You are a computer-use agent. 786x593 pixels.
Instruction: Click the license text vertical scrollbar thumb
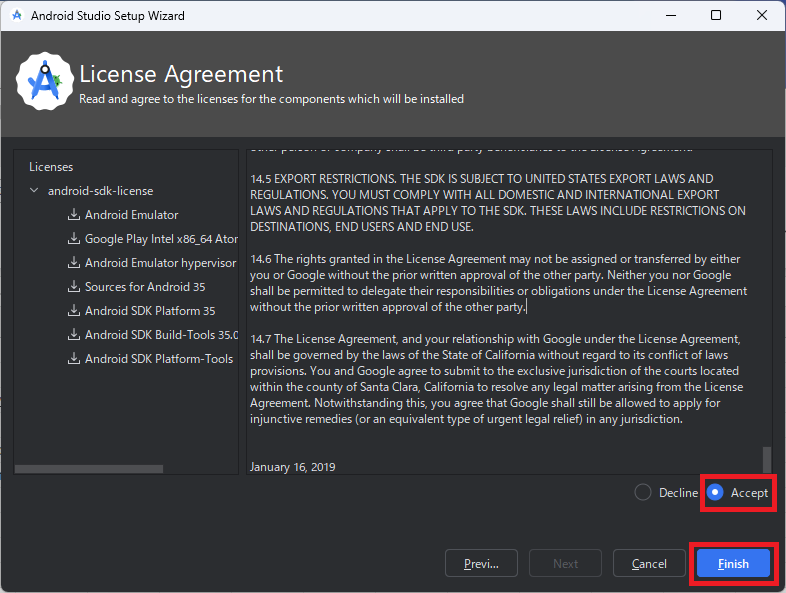click(x=767, y=459)
